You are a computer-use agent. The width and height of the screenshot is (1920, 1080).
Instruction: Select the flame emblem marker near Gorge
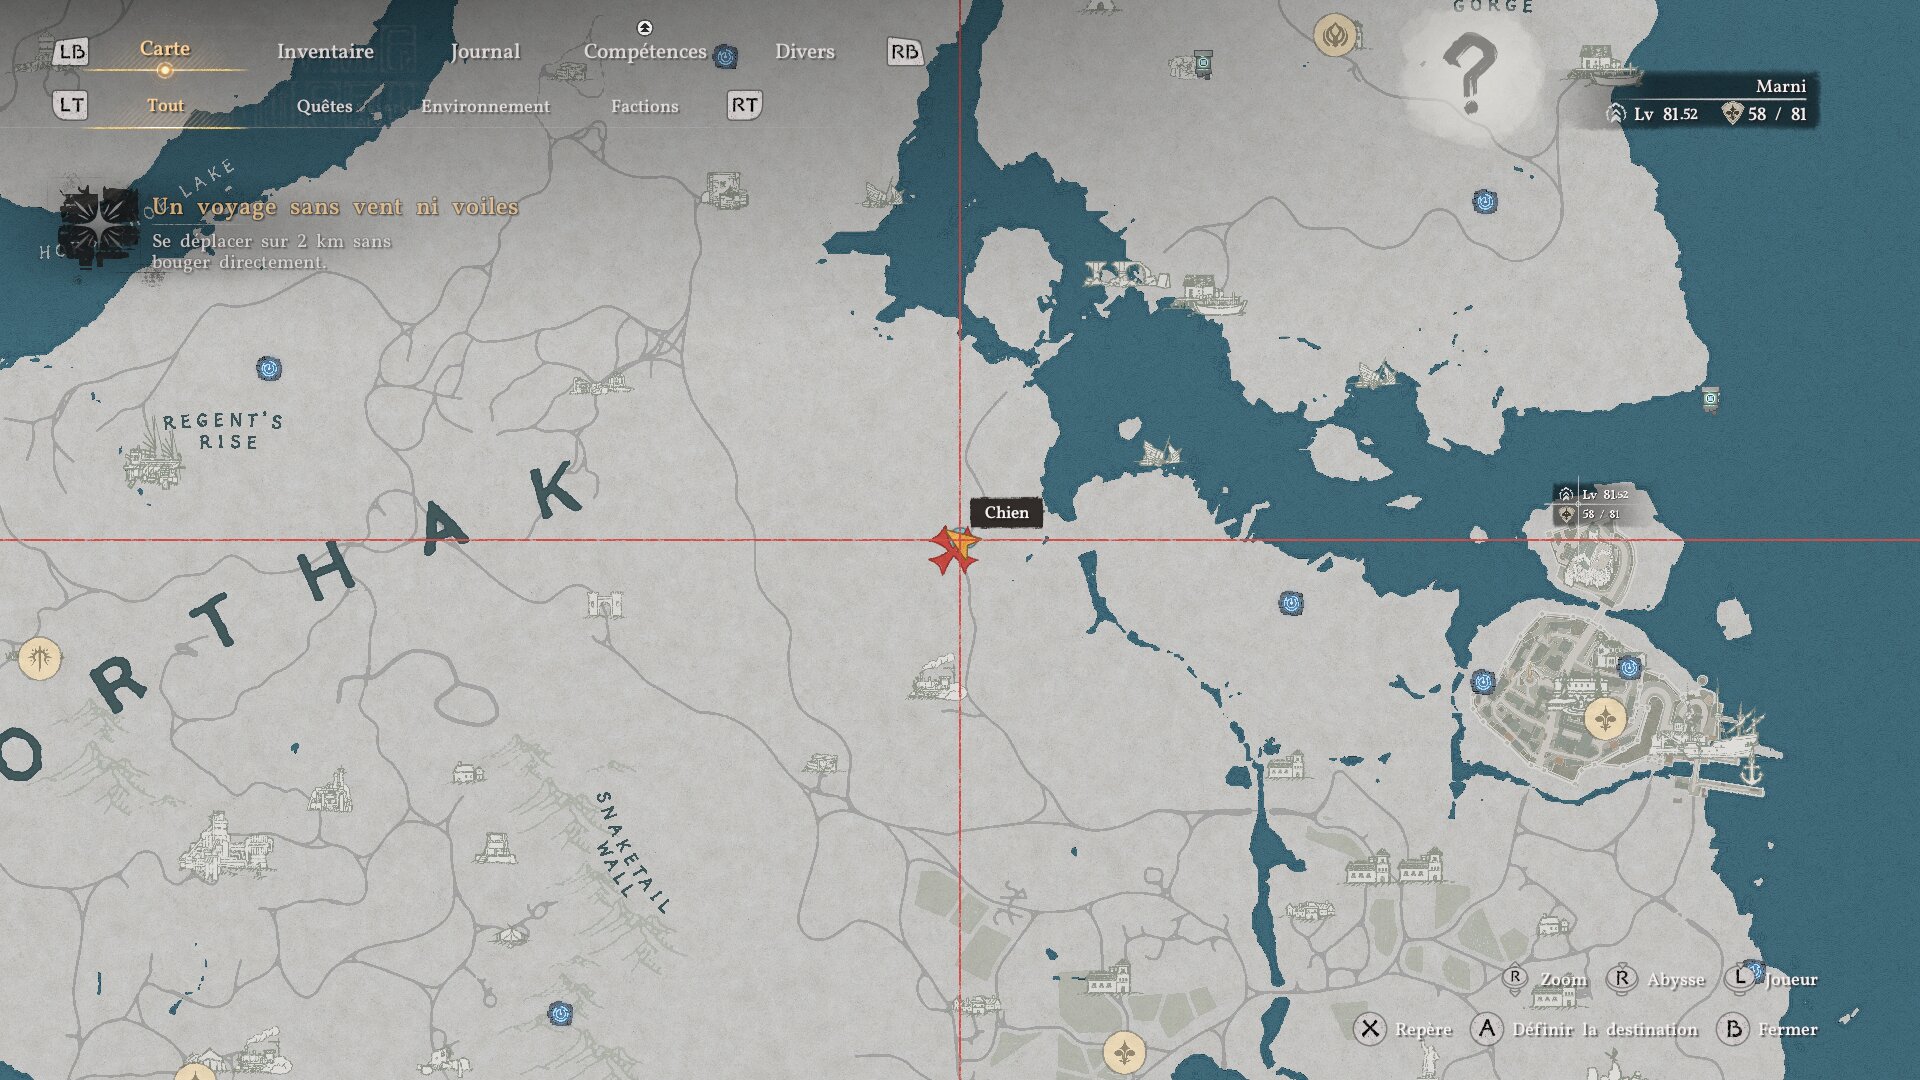coord(1334,37)
